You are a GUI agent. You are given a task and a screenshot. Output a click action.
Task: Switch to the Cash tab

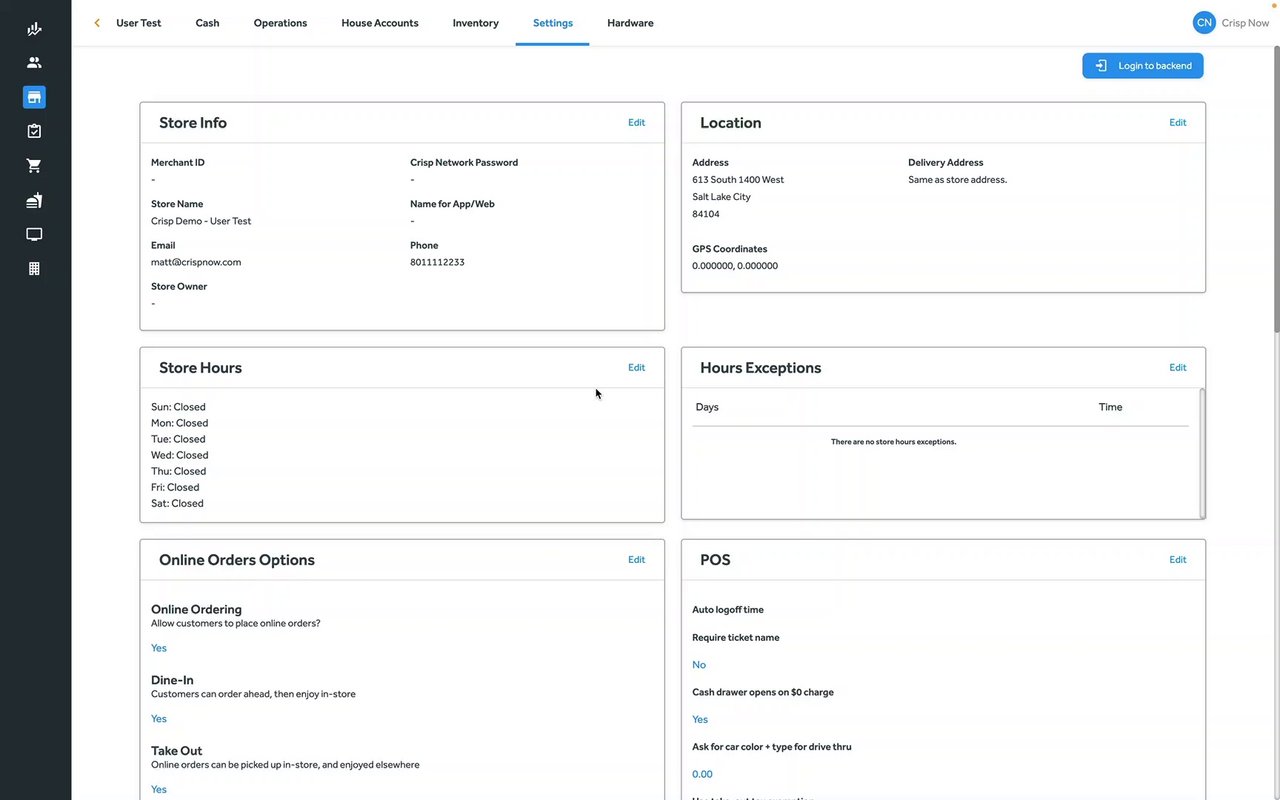coord(207,23)
